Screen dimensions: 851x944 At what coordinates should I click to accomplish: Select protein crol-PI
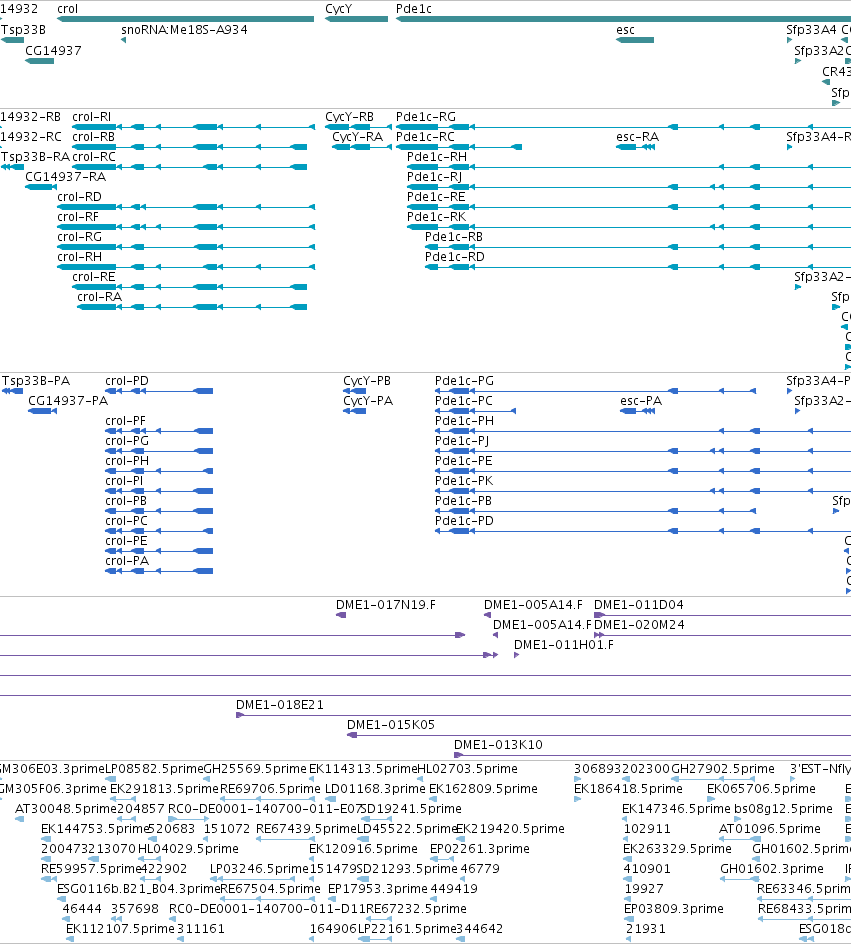pos(159,491)
